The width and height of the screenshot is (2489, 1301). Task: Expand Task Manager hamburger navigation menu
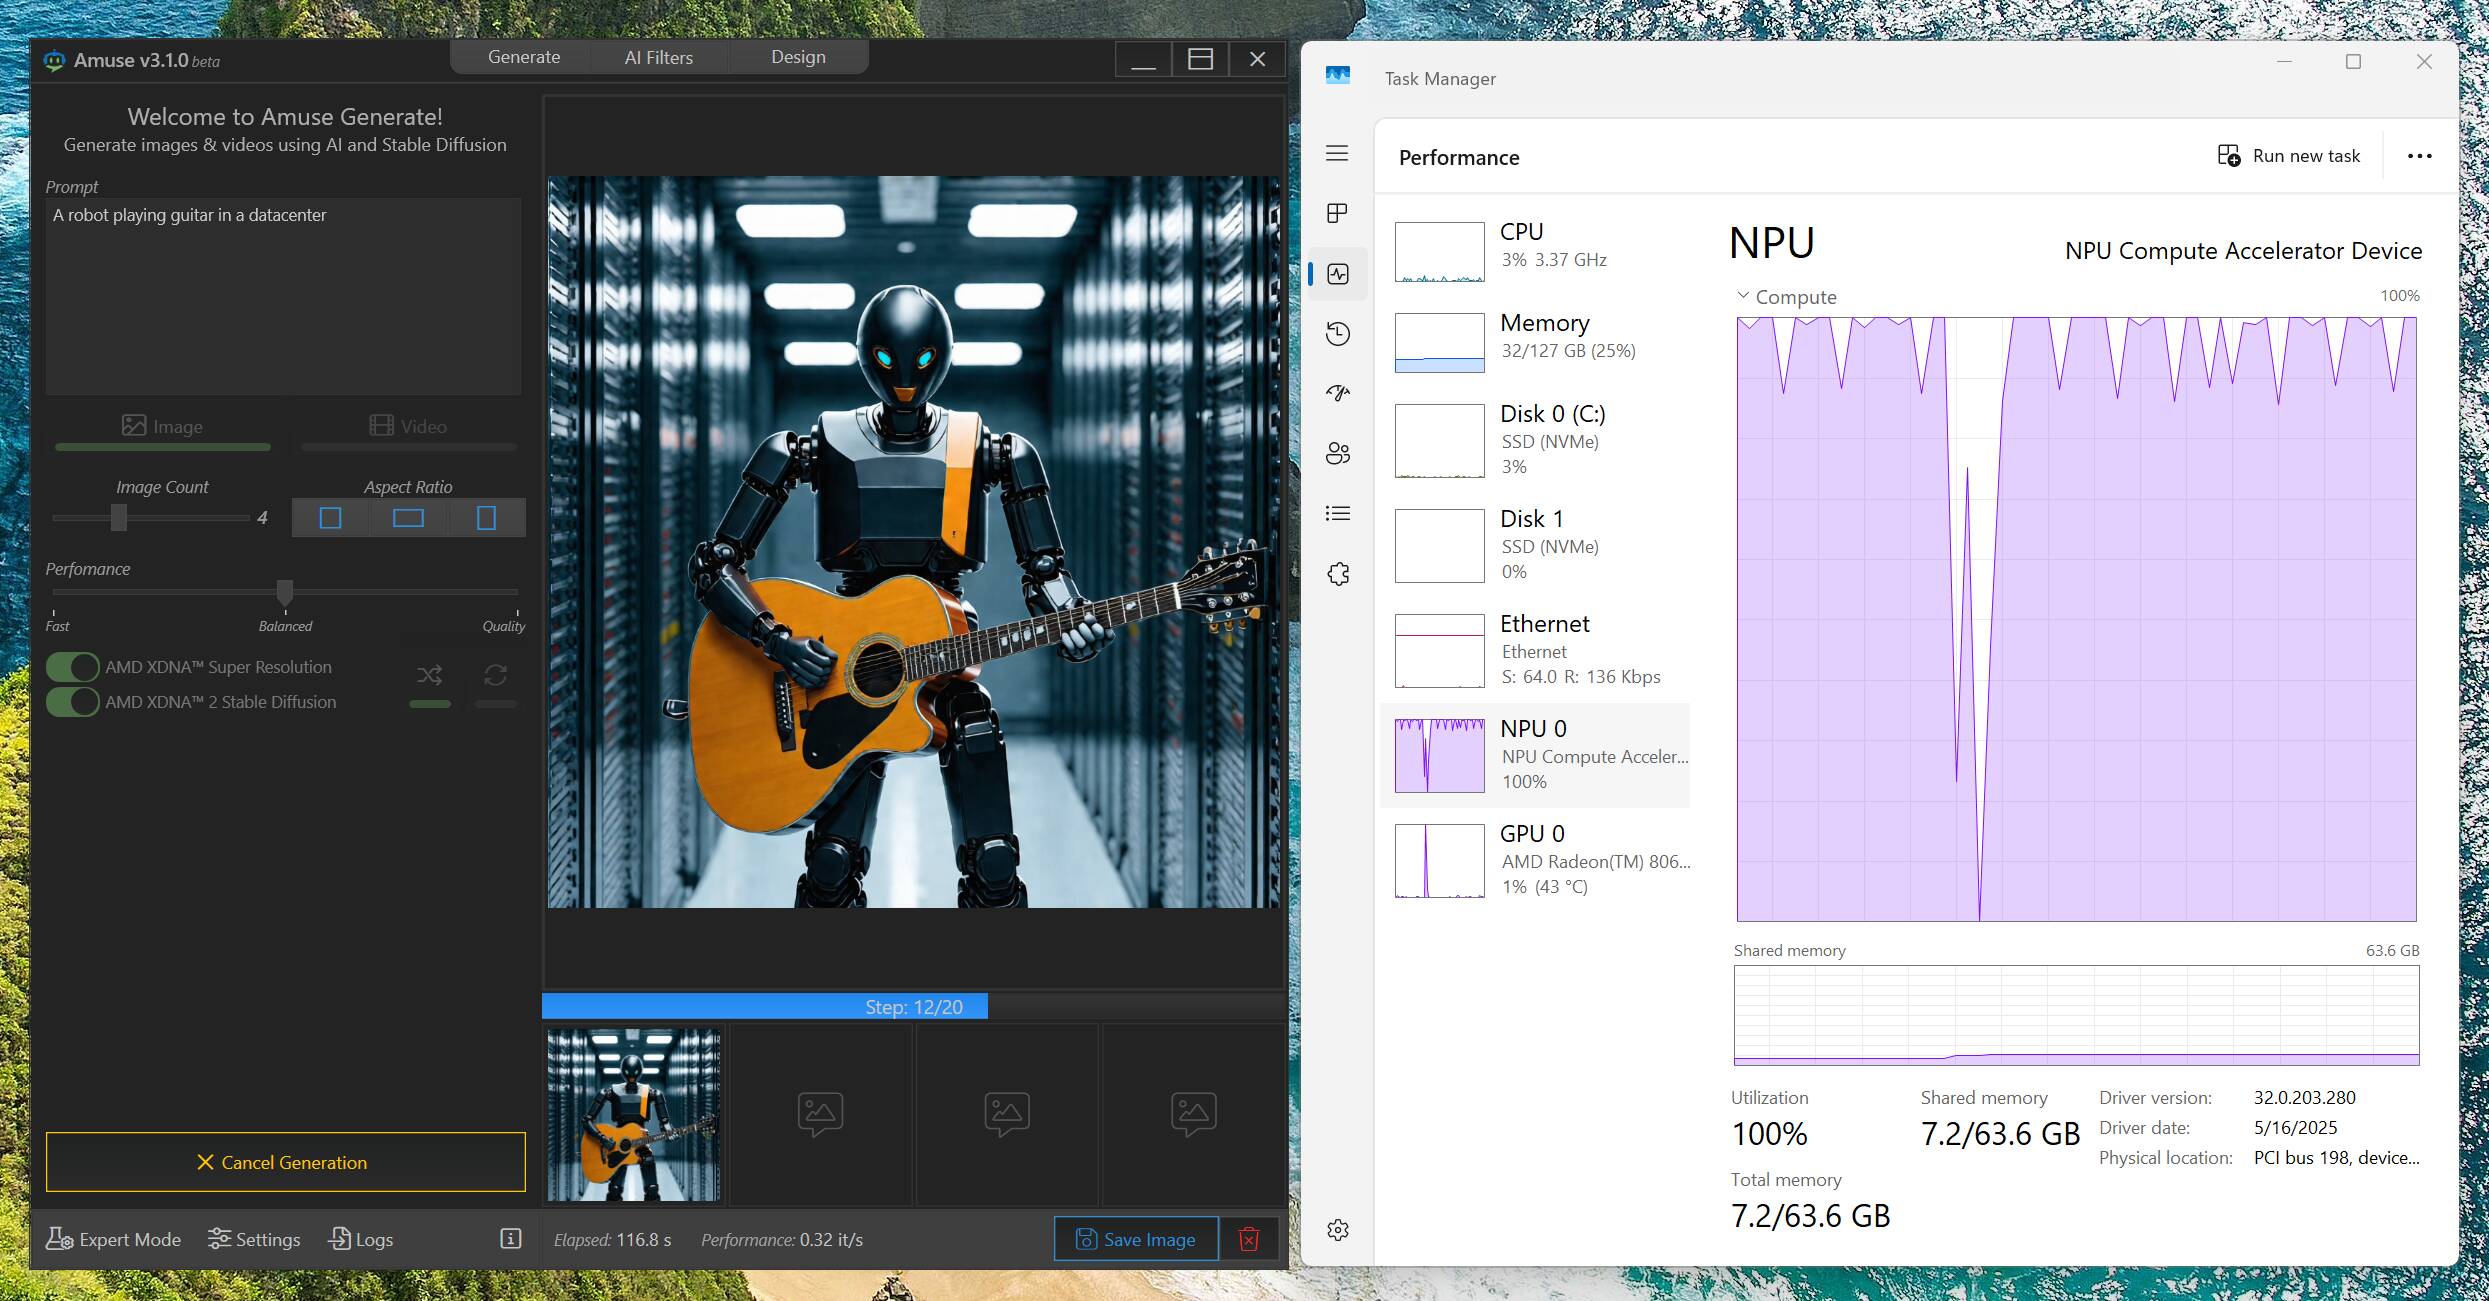click(x=1337, y=153)
